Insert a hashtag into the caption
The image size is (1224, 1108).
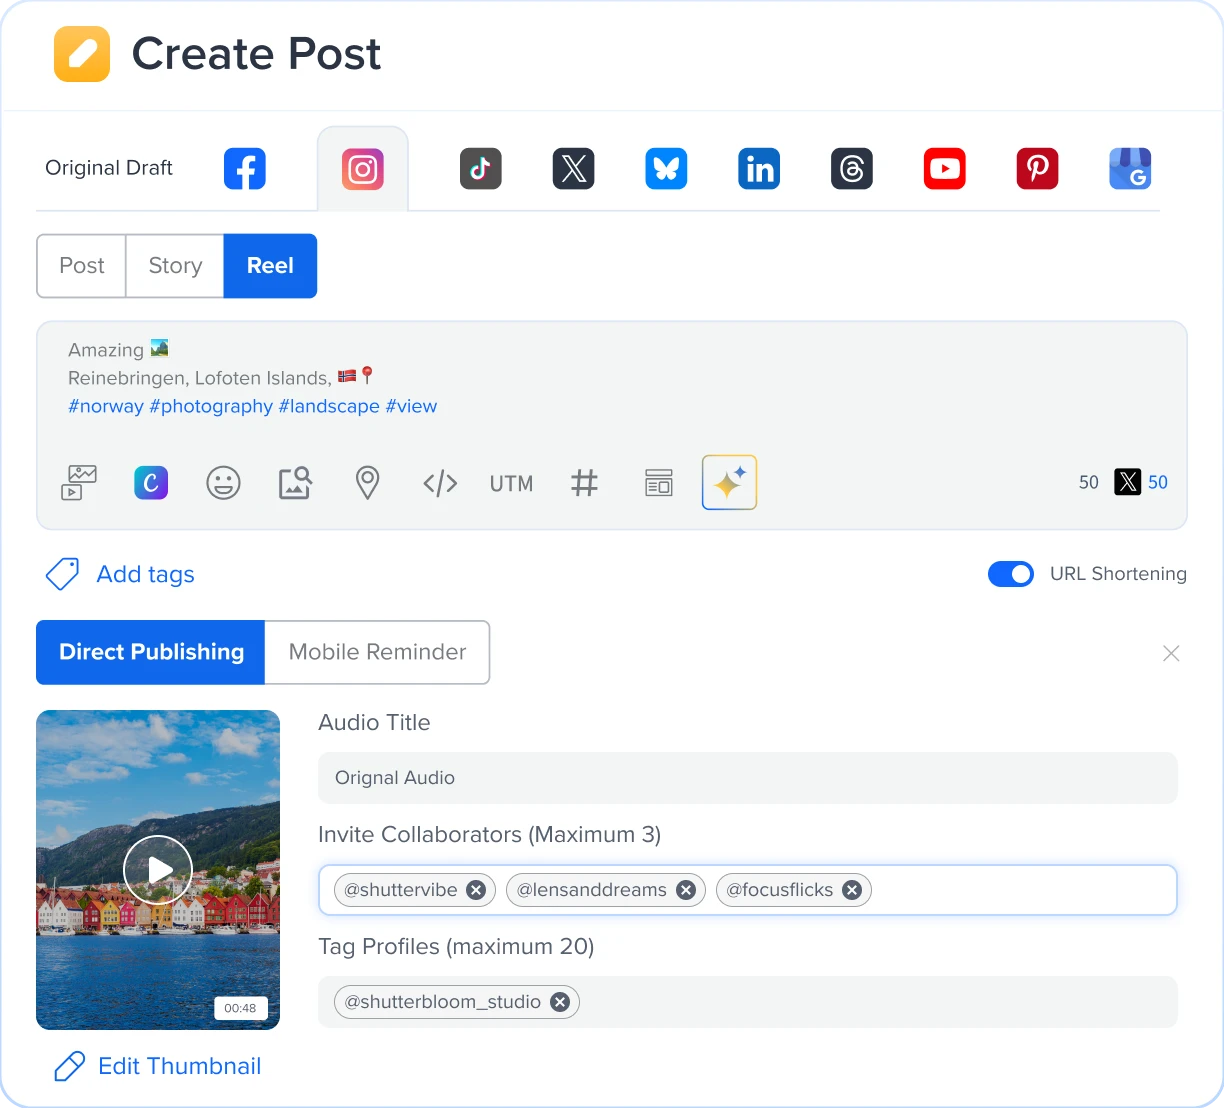click(x=584, y=483)
